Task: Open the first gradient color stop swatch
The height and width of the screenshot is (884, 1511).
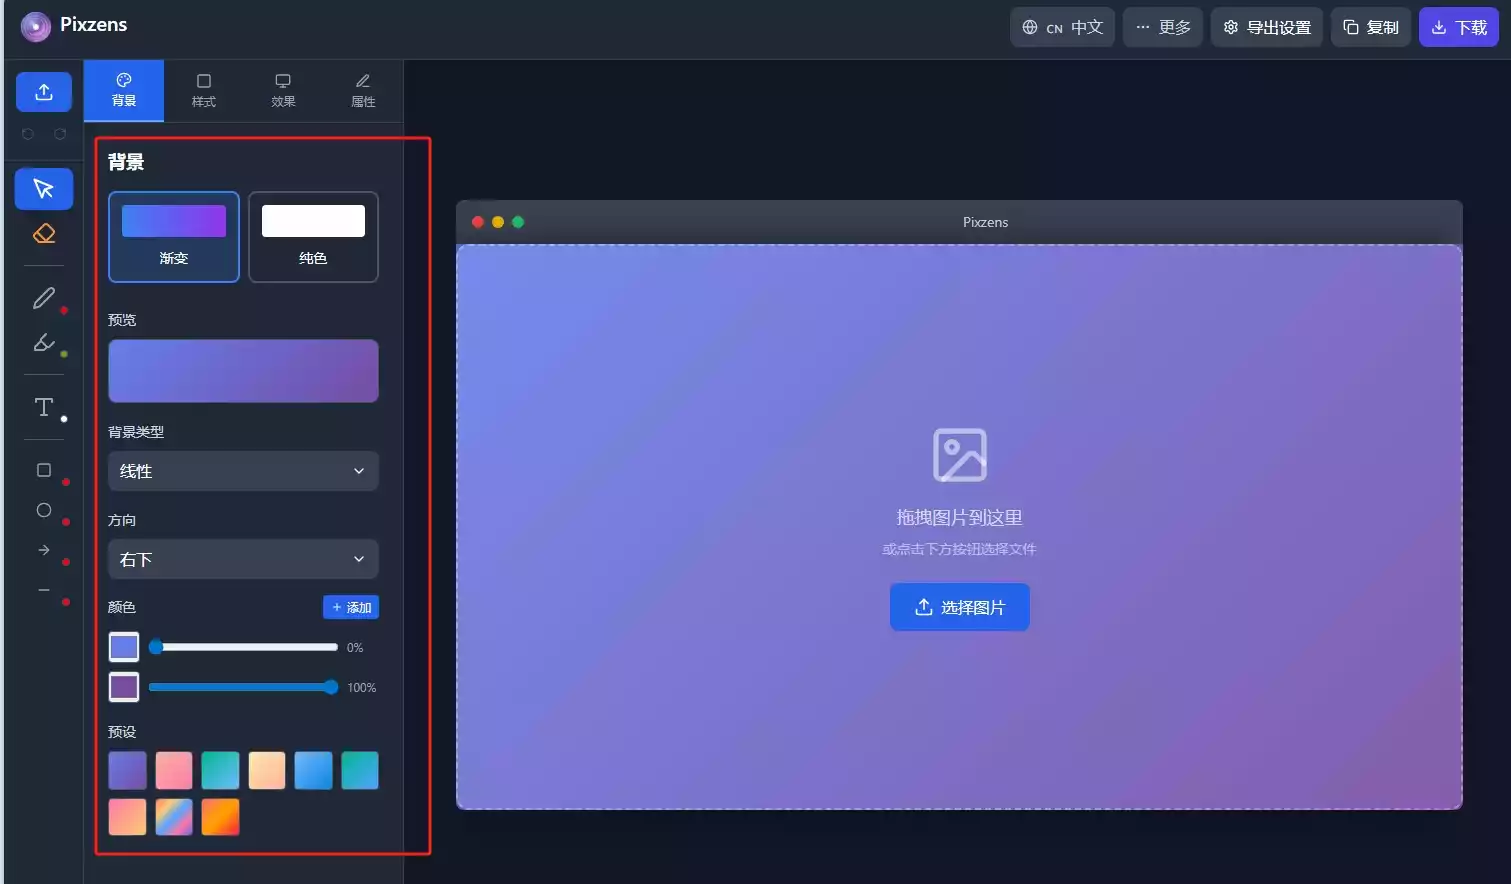Action: [124, 647]
